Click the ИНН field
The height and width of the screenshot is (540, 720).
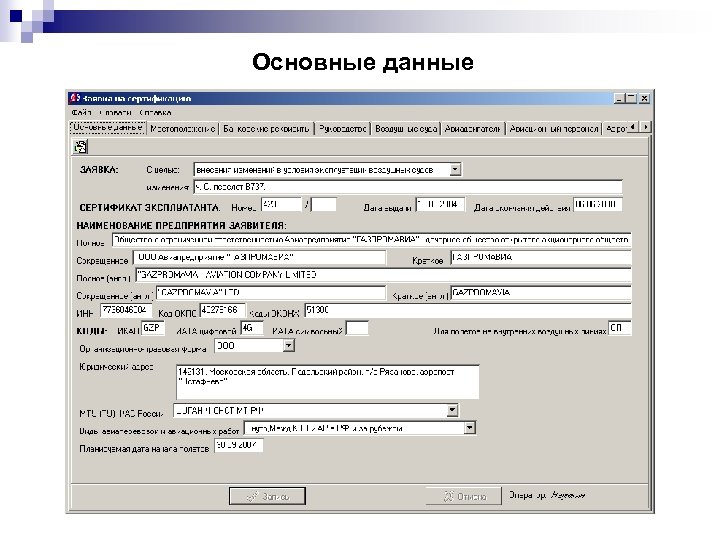(x=126, y=311)
